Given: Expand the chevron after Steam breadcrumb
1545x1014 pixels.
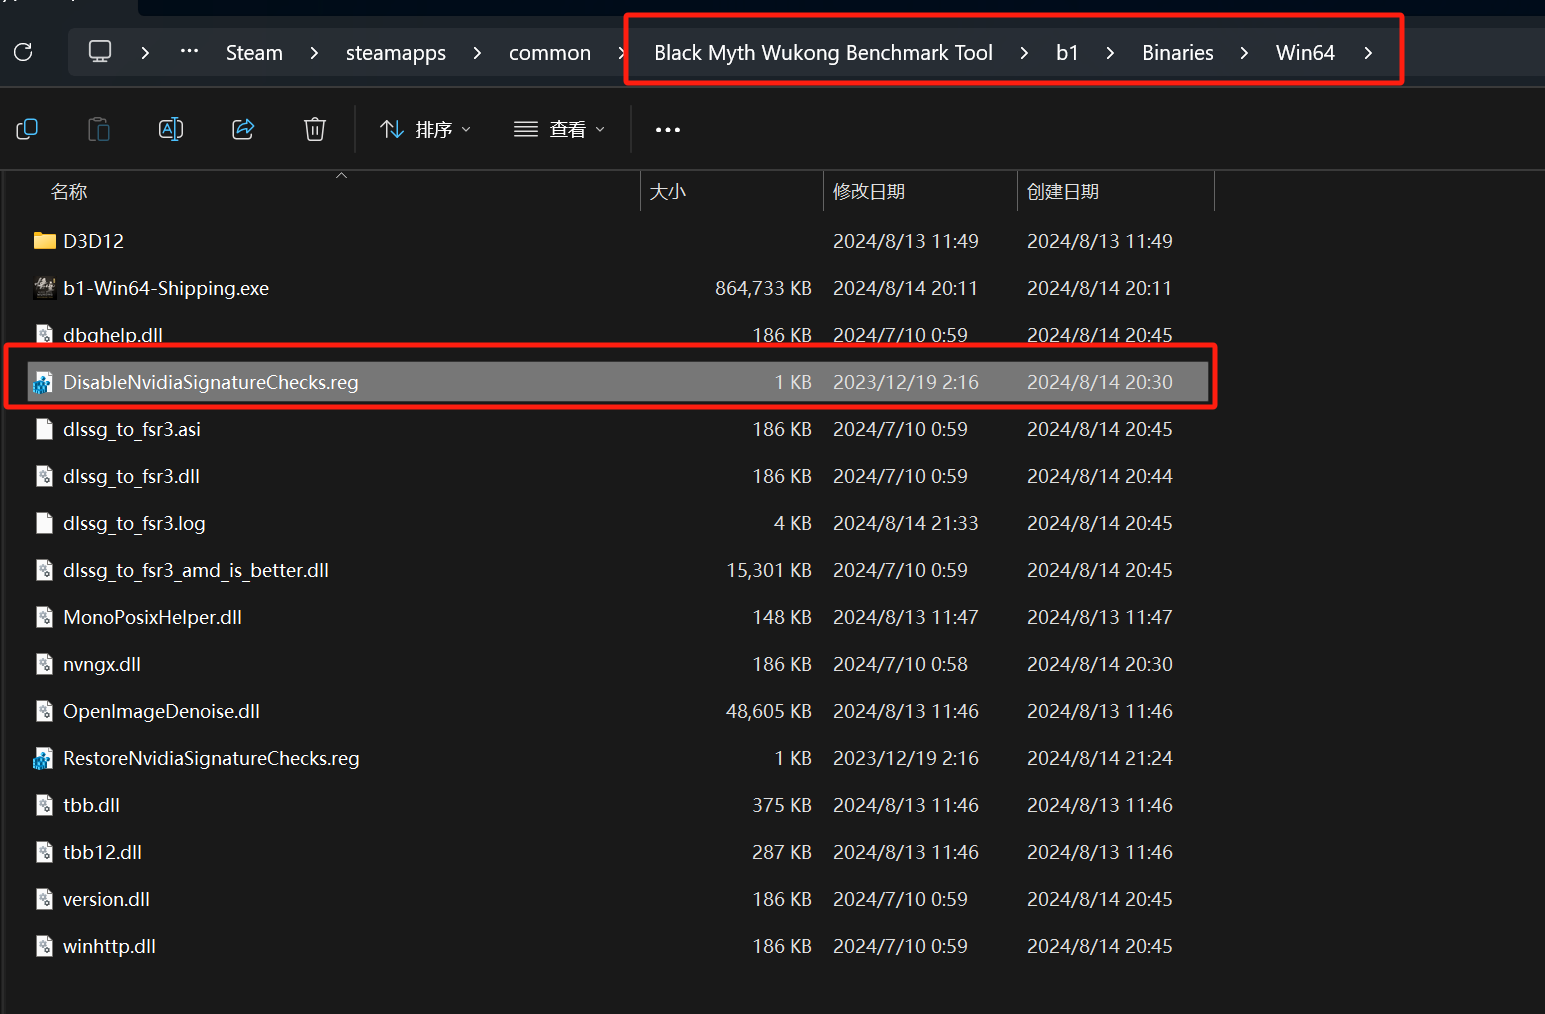Looking at the screenshot, I should (x=314, y=53).
